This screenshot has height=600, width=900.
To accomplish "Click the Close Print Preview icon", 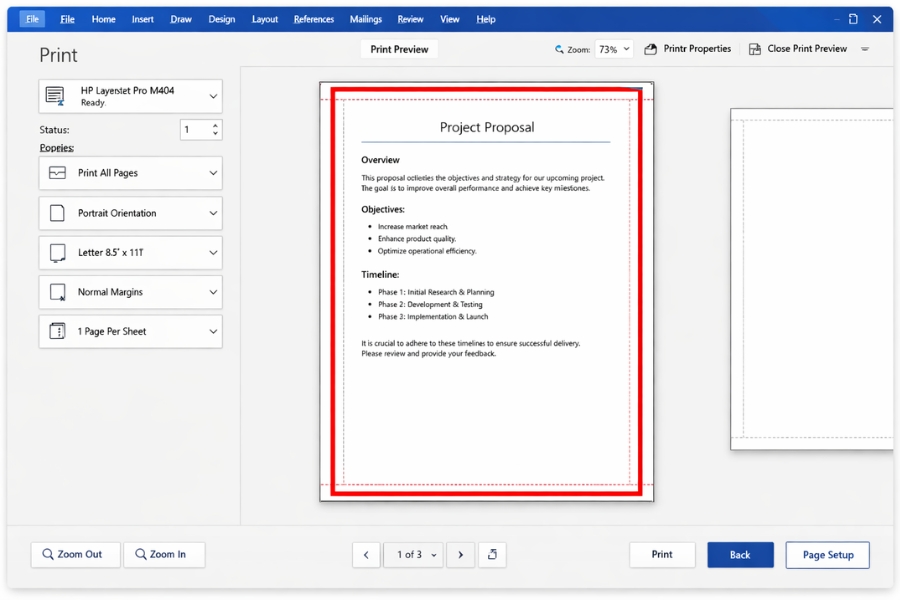I will pos(754,48).
